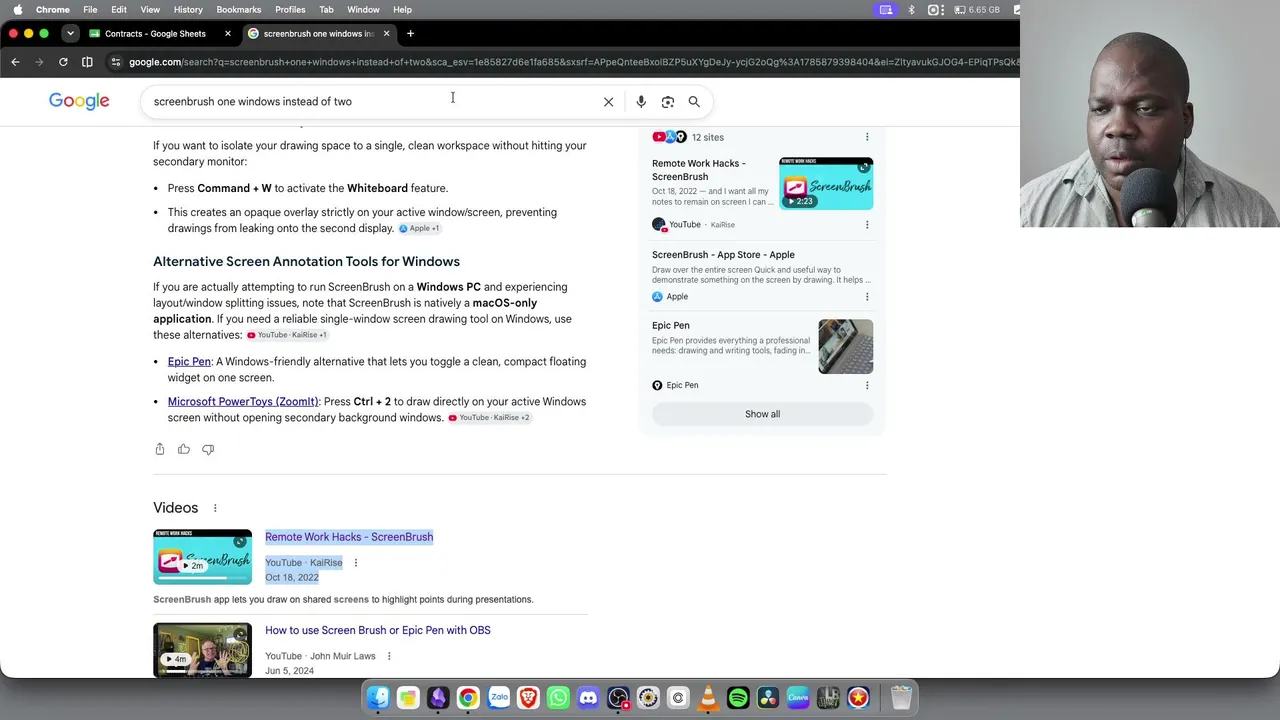The image size is (1280, 720).
Task: Go back to the previous page
Action: tap(15, 62)
